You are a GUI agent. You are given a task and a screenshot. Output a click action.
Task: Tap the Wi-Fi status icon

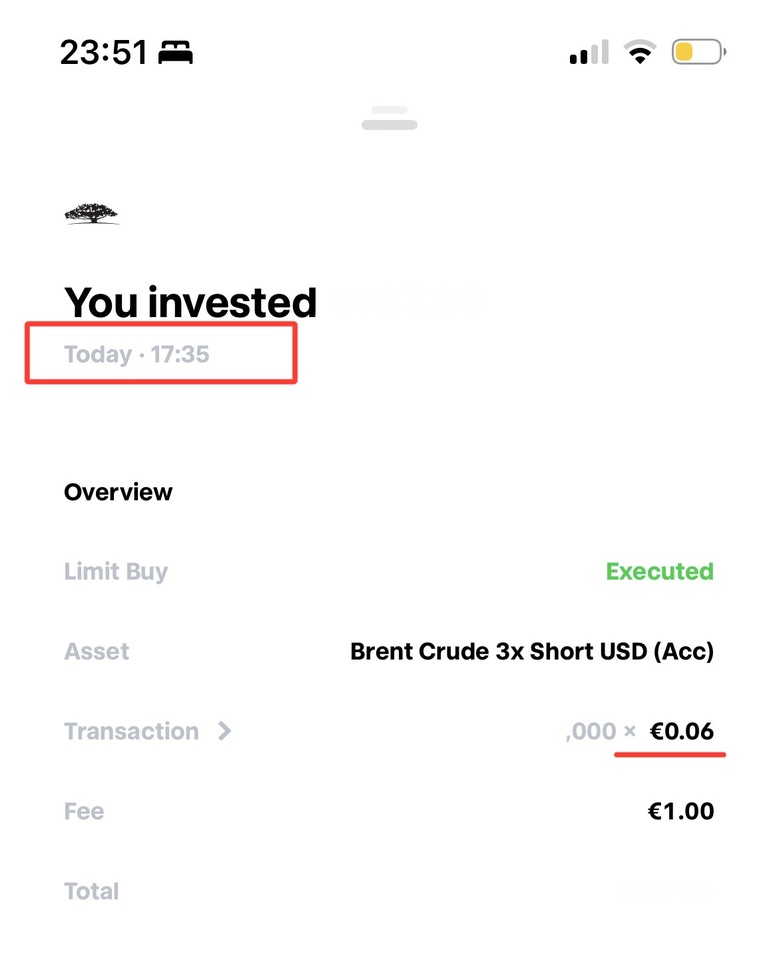pyautogui.click(x=638, y=52)
